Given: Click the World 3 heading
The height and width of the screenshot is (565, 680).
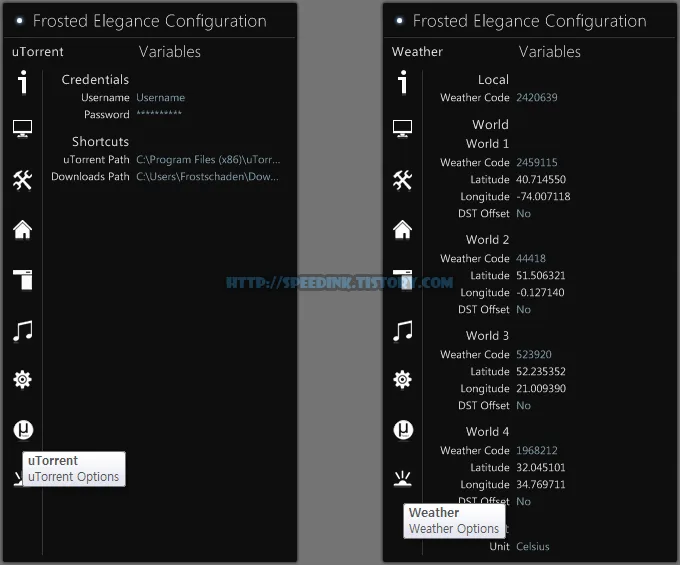Looking at the screenshot, I should 487,336.
